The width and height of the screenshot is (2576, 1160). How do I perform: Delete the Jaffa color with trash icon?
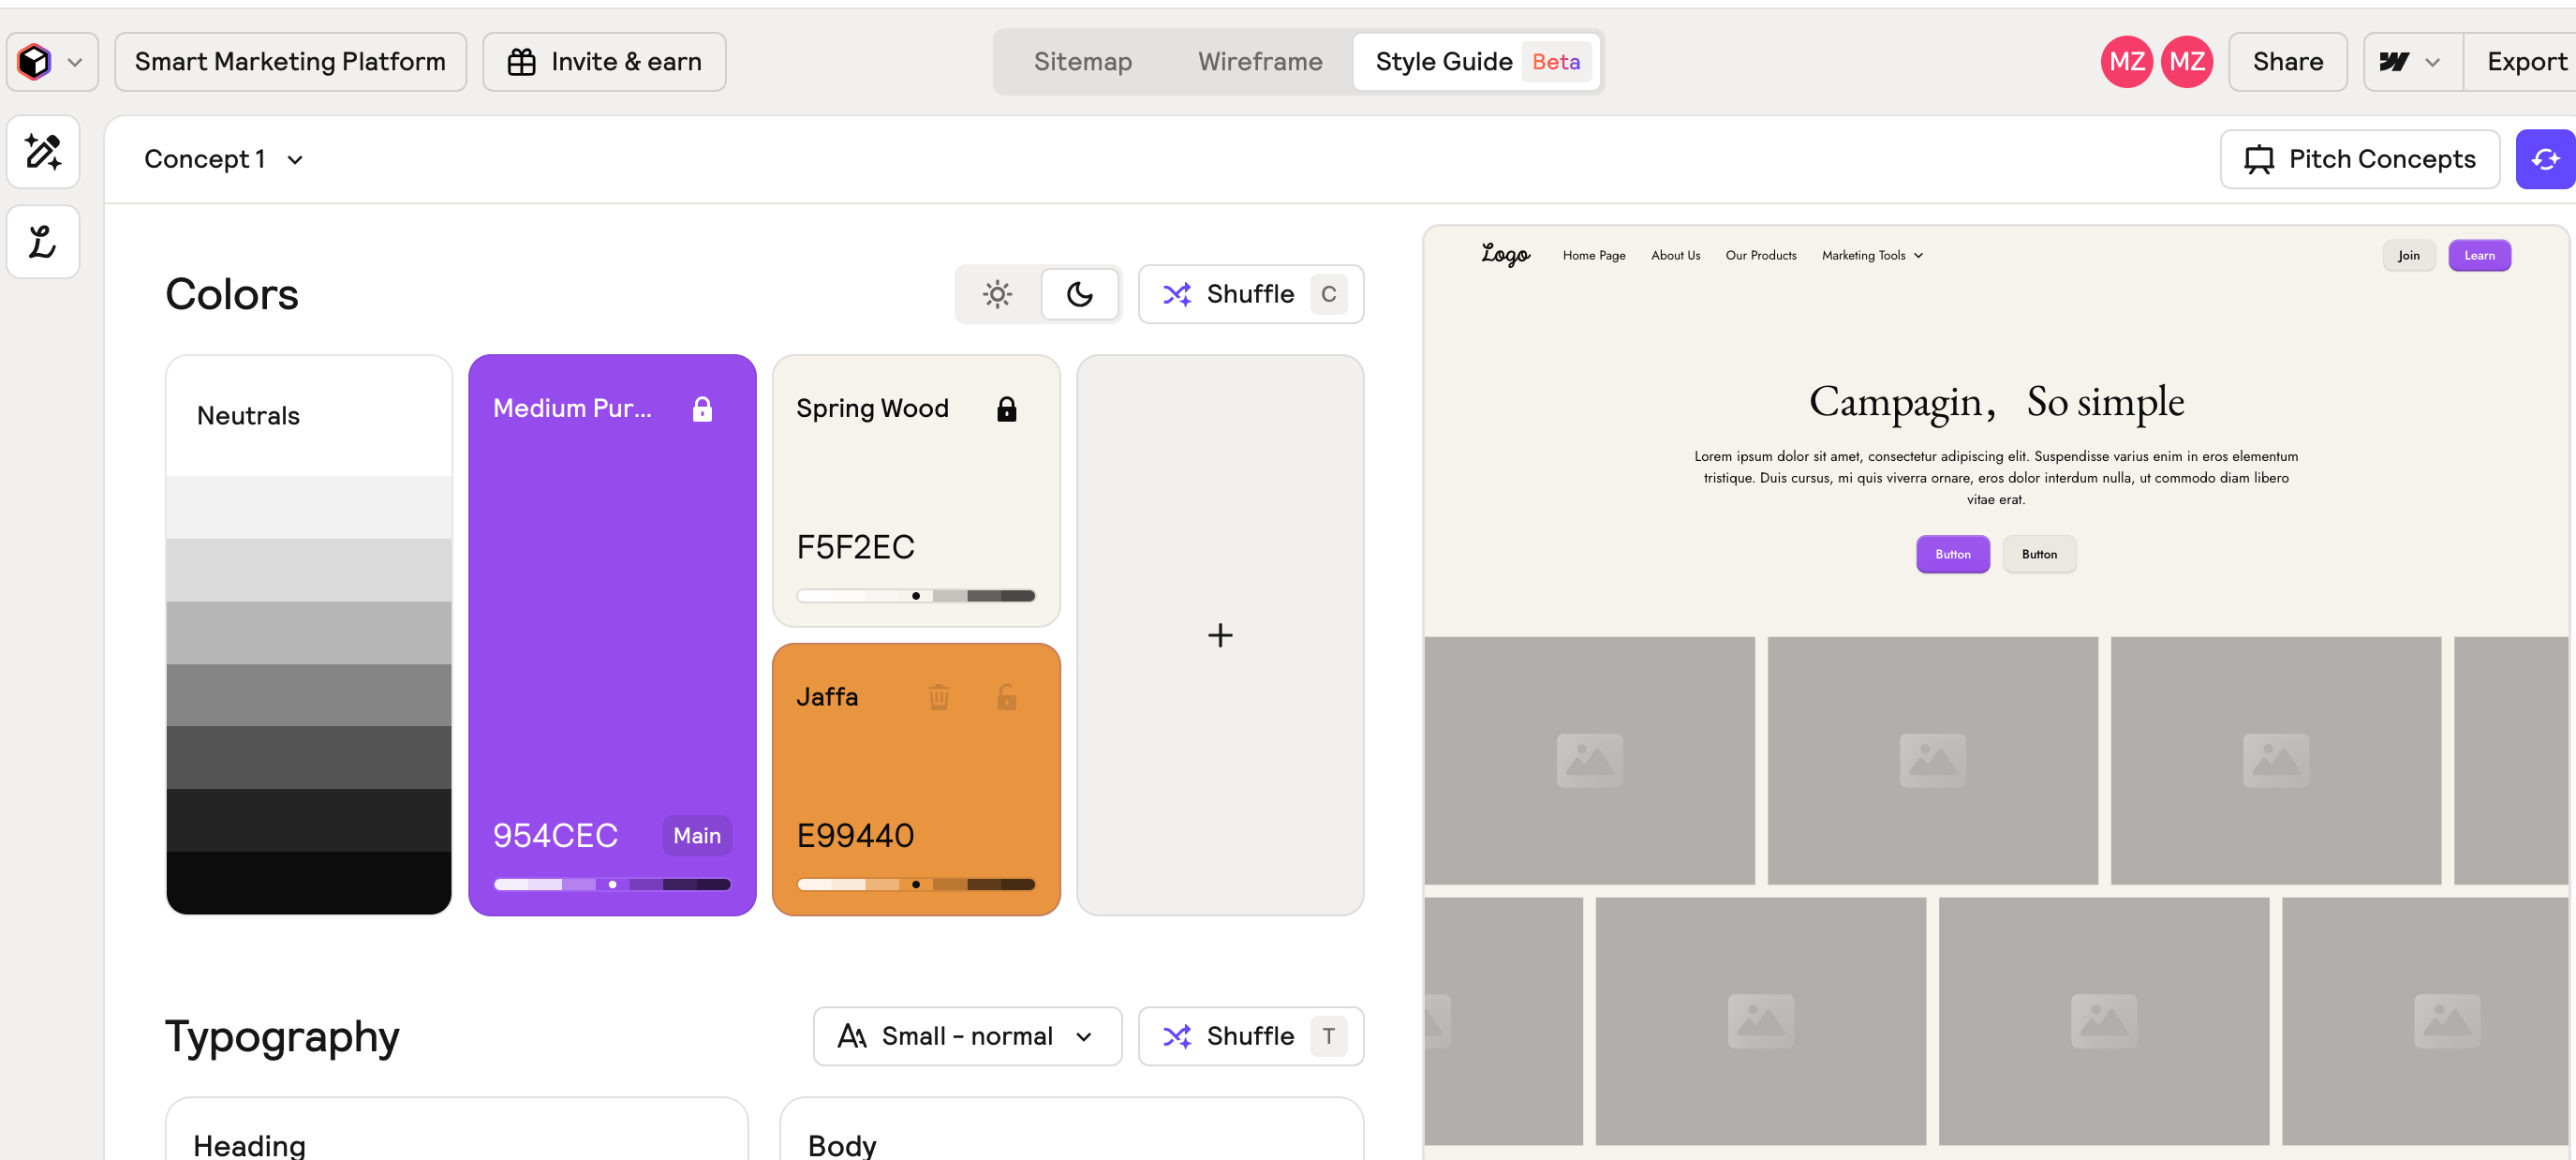[938, 697]
